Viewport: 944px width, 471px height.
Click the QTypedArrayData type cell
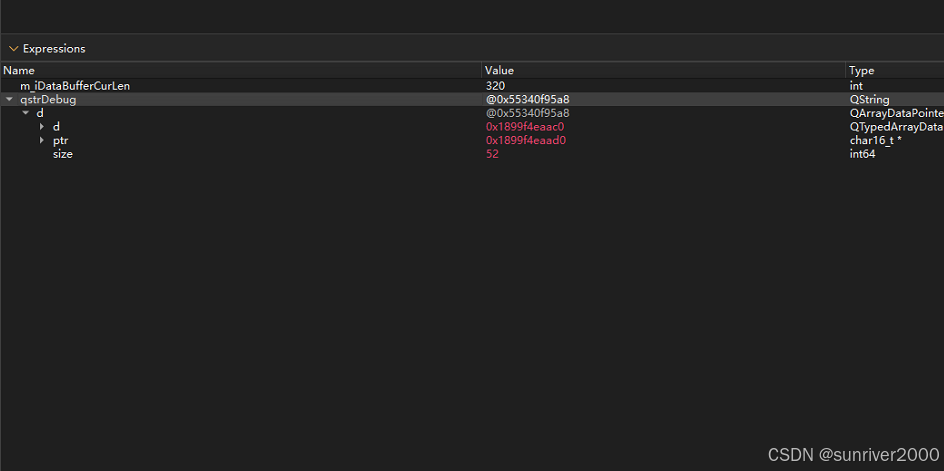(896, 126)
